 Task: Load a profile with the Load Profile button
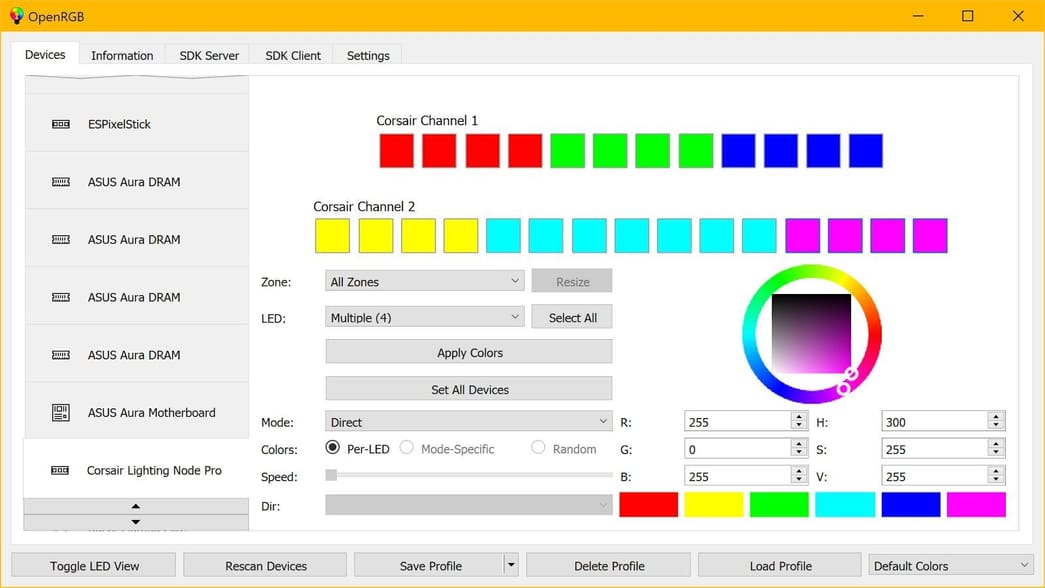tap(779, 564)
